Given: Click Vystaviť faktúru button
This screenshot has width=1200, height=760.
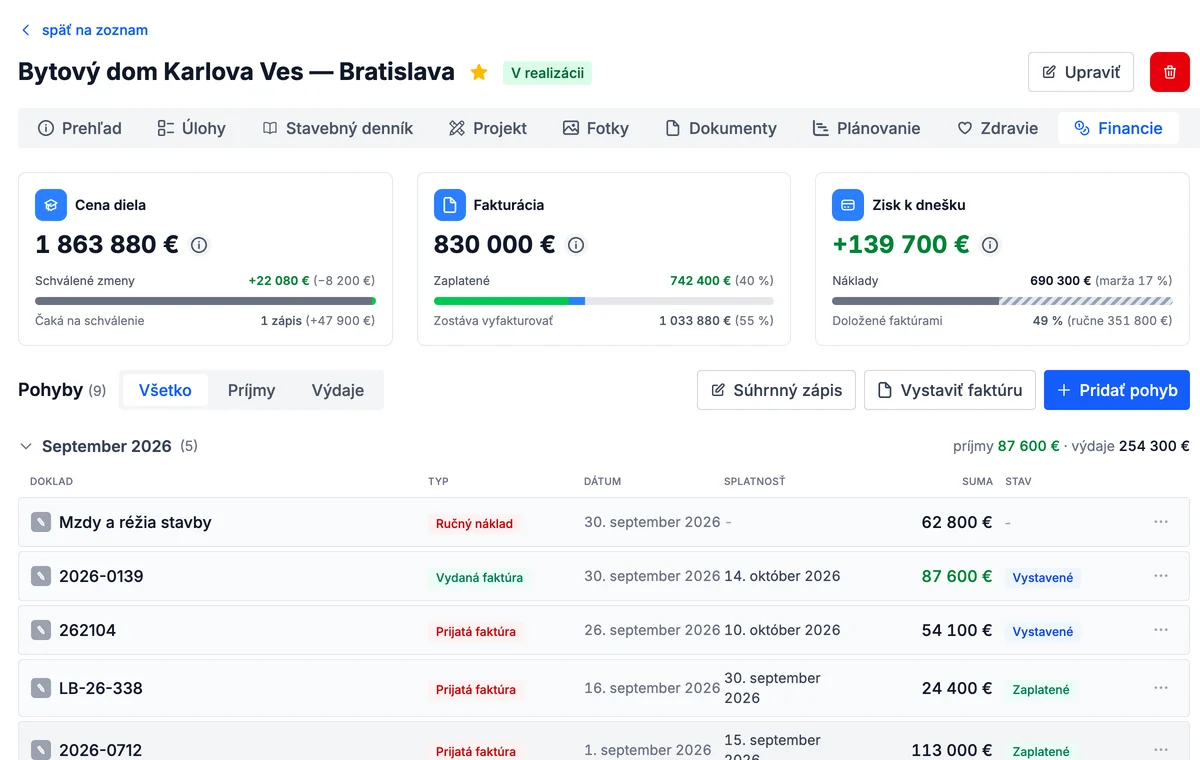Looking at the screenshot, I should point(950,390).
